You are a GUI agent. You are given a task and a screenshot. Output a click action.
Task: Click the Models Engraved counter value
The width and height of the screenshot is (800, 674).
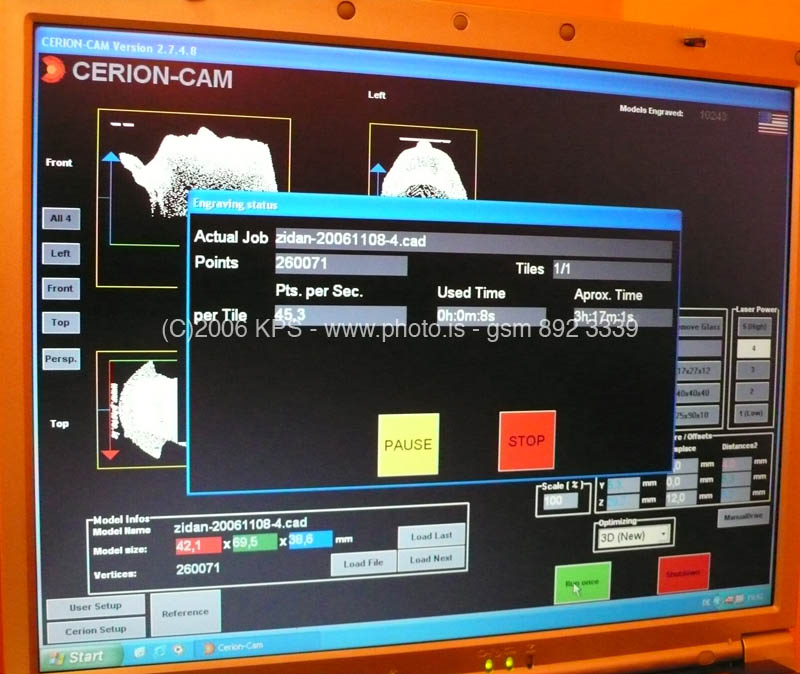pos(713,115)
